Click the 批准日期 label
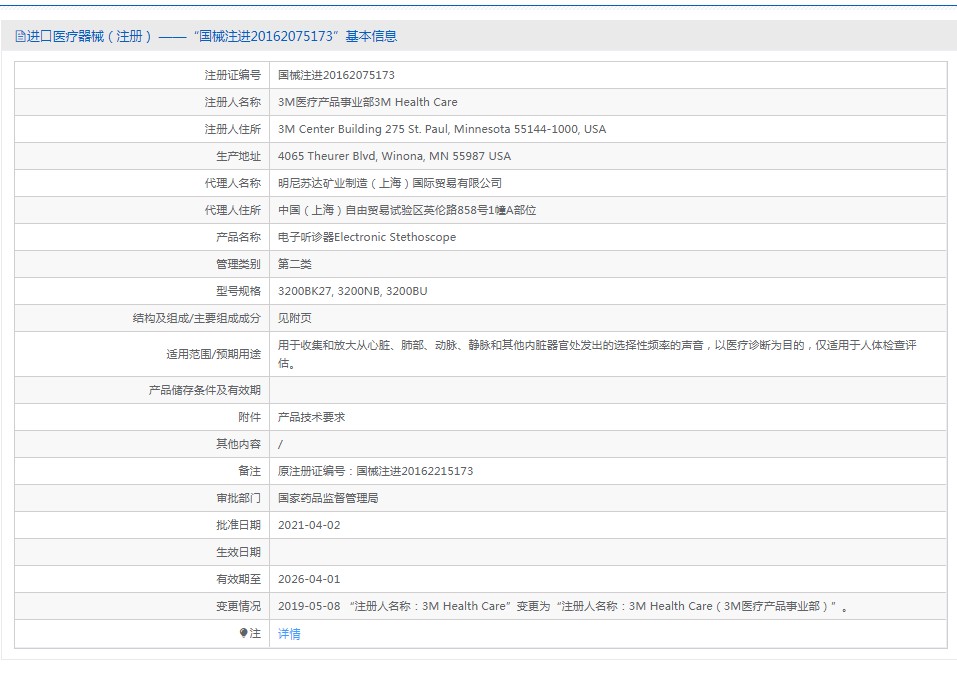Screen dimensions: 957x677 coord(238,525)
